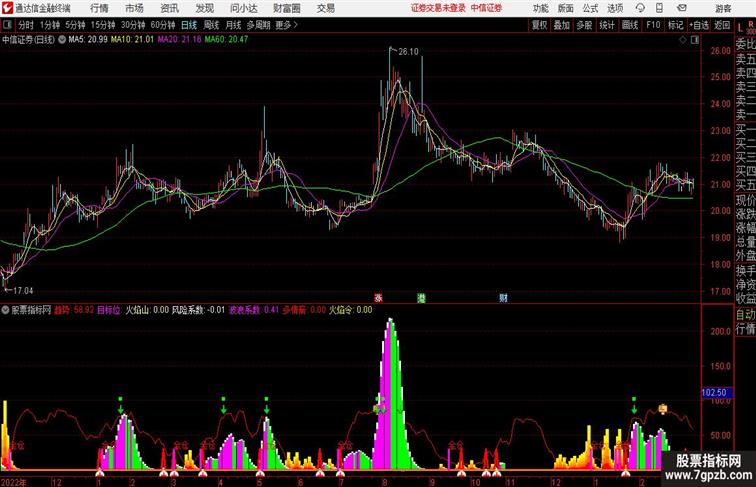The height and width of the screenshot is (487, 756).
Task: Toggle the left sidebar panel icon
Action: point(7,25)
